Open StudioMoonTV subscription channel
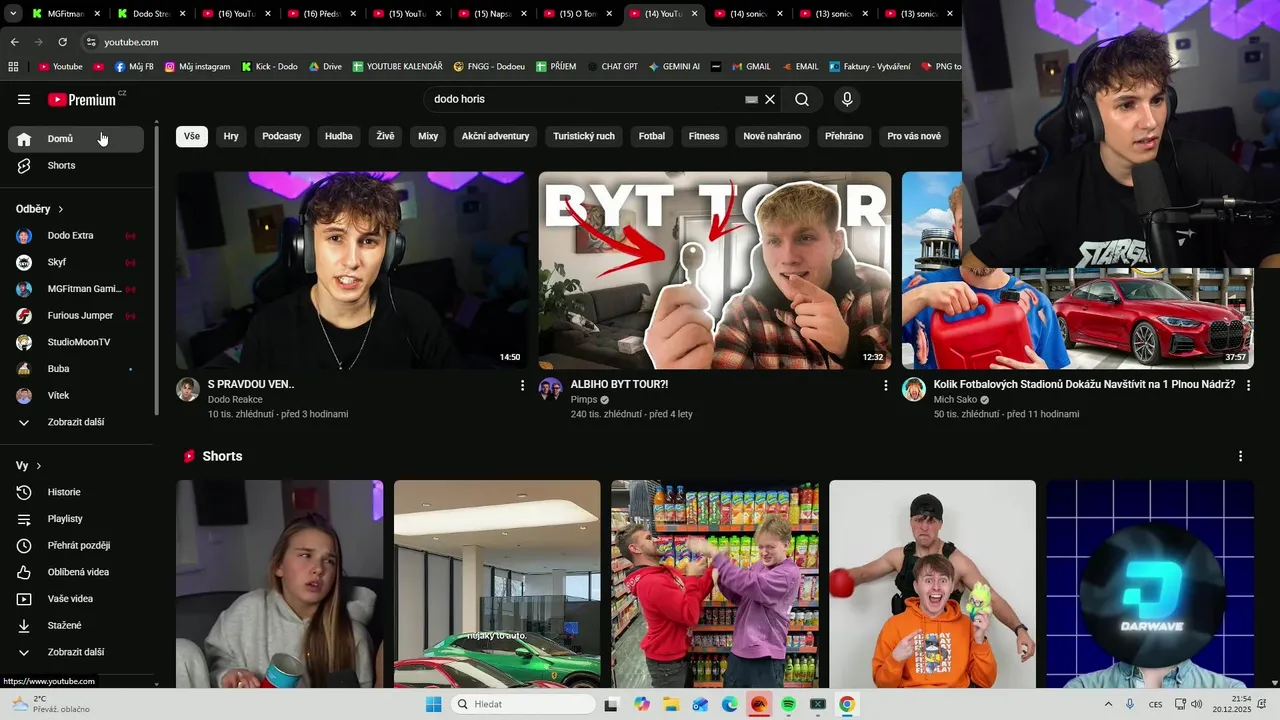The height and width of the screenshot is (720, 1280). (76, 342)
